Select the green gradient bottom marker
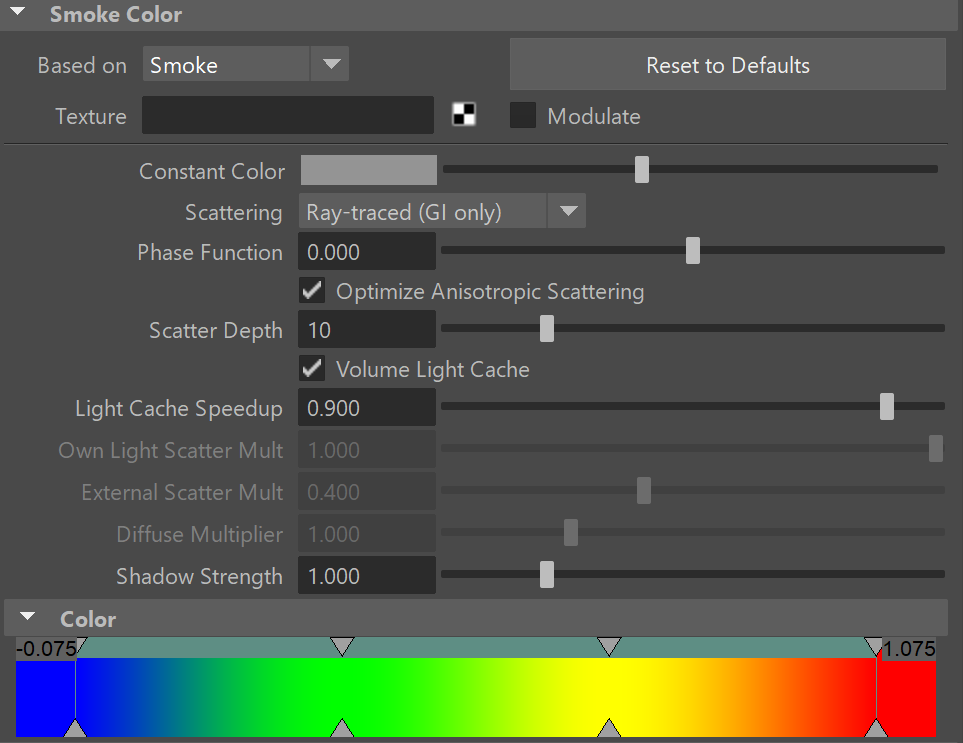This screenshot has height=743, width=963. point(342,728)
